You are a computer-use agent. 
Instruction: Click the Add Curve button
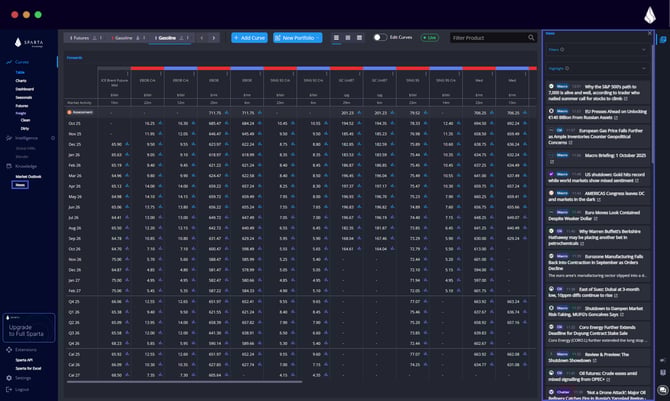point(248,38)
